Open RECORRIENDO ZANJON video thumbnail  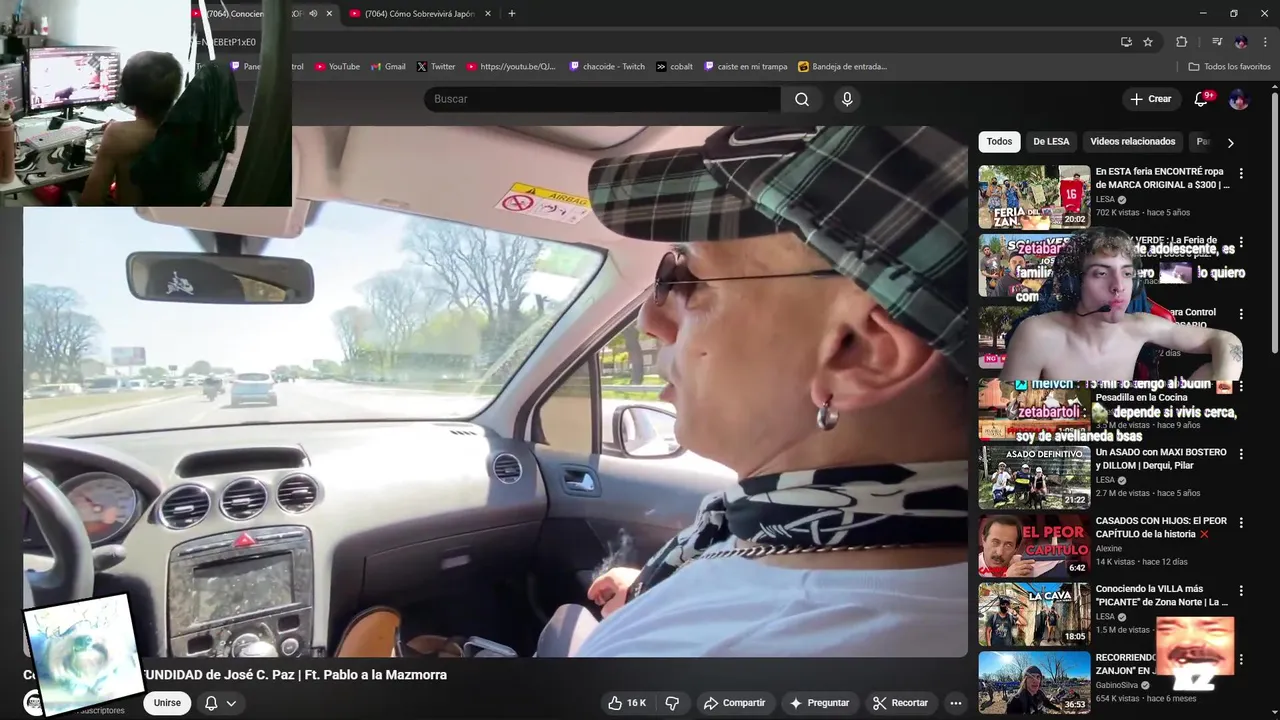coord(1034,683)
